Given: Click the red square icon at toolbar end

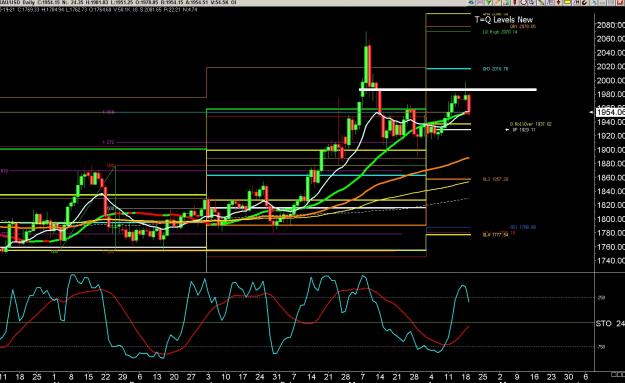Looking at the screenshot, I should pyautogui.click(x=620, y=2).
